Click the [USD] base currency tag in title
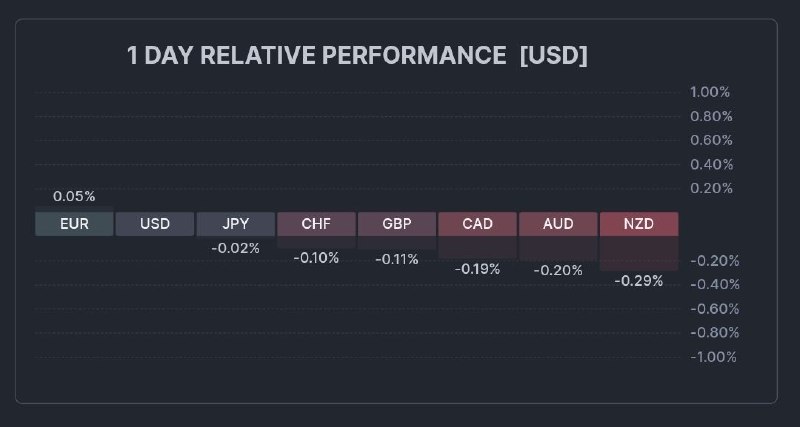The image size is (800, 427). coord(554,56)
